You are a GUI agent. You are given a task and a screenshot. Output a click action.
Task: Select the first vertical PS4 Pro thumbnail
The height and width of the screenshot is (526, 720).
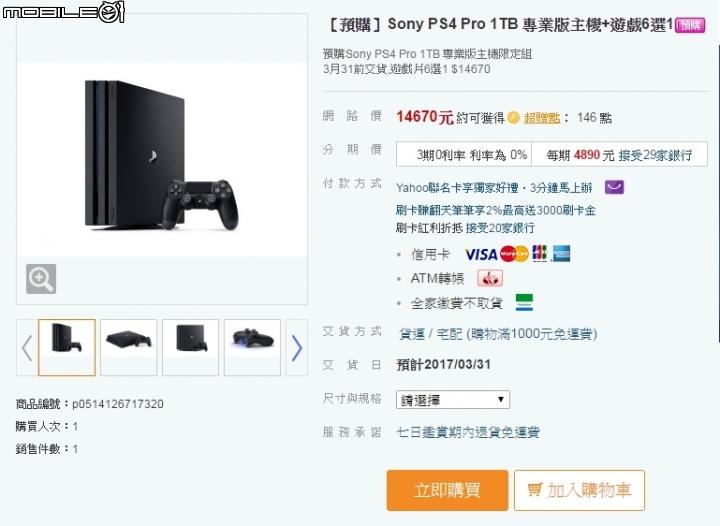67,347
